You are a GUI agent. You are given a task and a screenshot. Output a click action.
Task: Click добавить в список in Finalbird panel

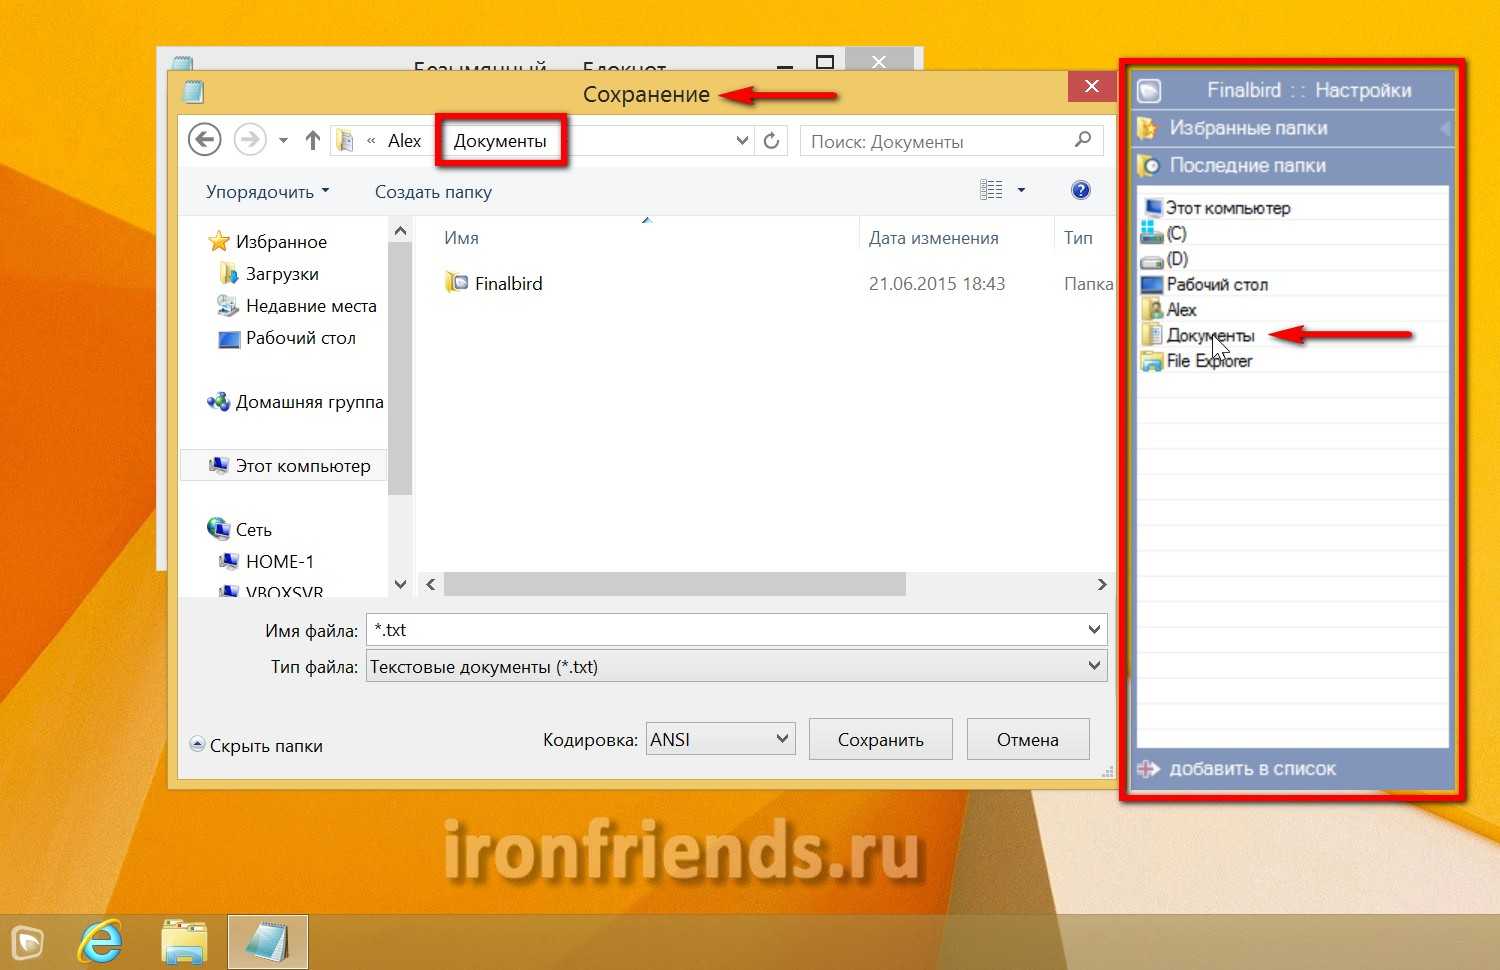[1238, 769]
